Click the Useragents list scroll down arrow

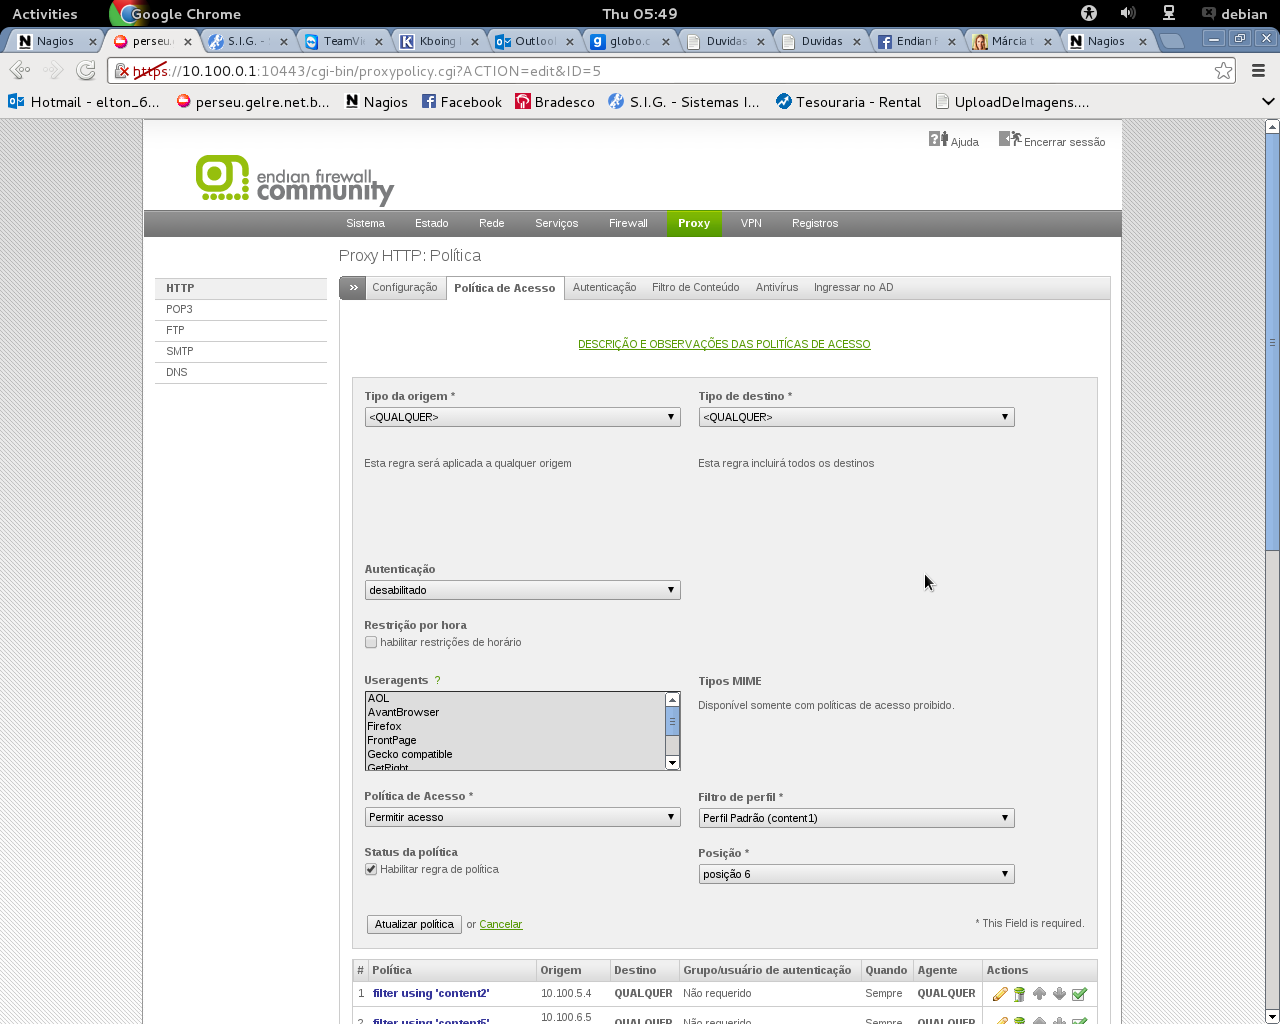click(672, 763)
